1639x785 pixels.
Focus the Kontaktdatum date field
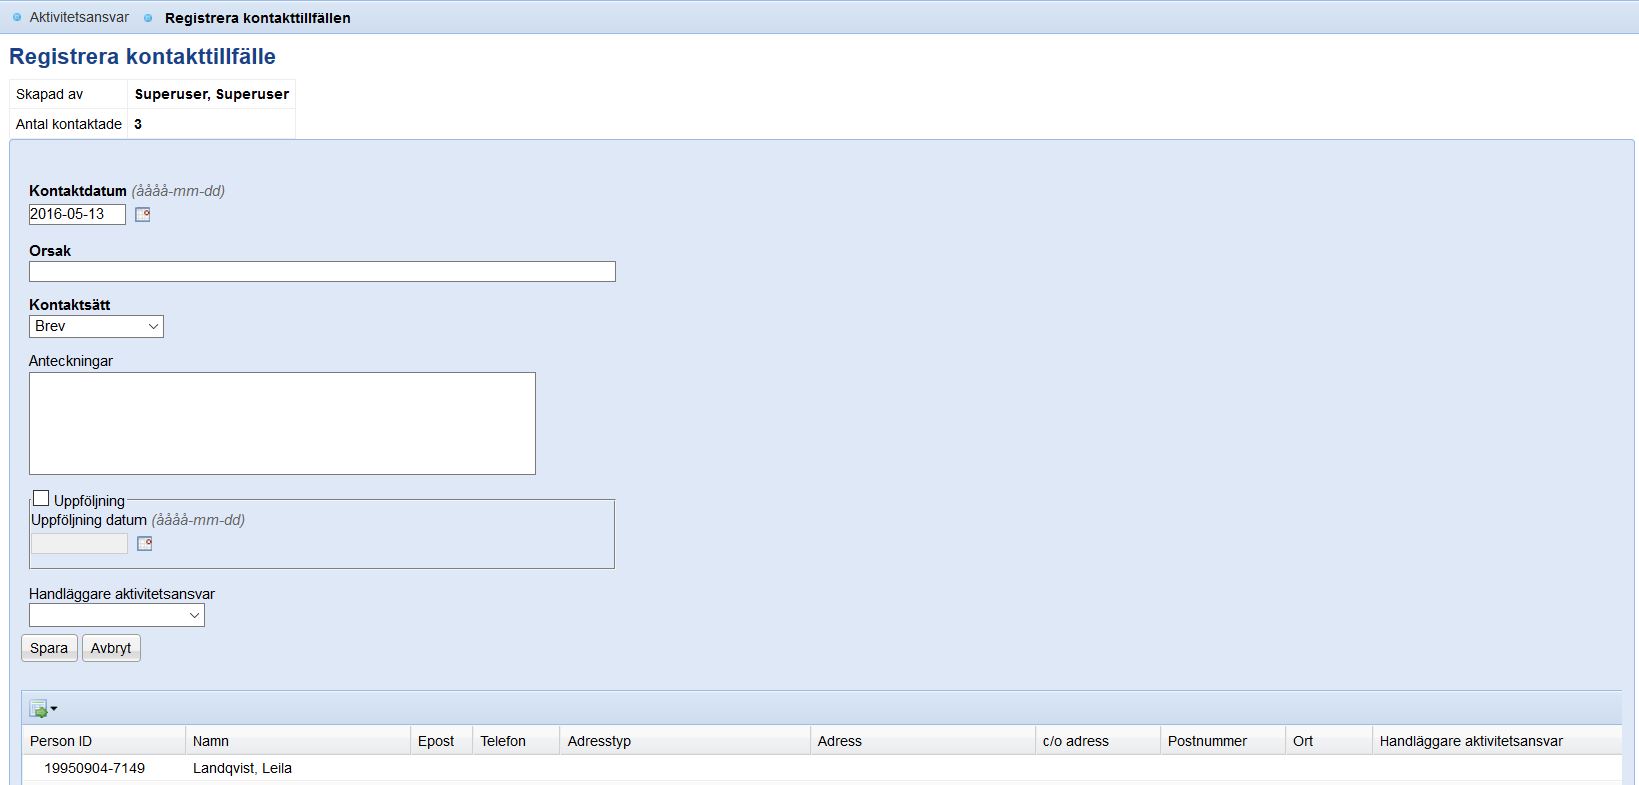click(x=77, y=214)
